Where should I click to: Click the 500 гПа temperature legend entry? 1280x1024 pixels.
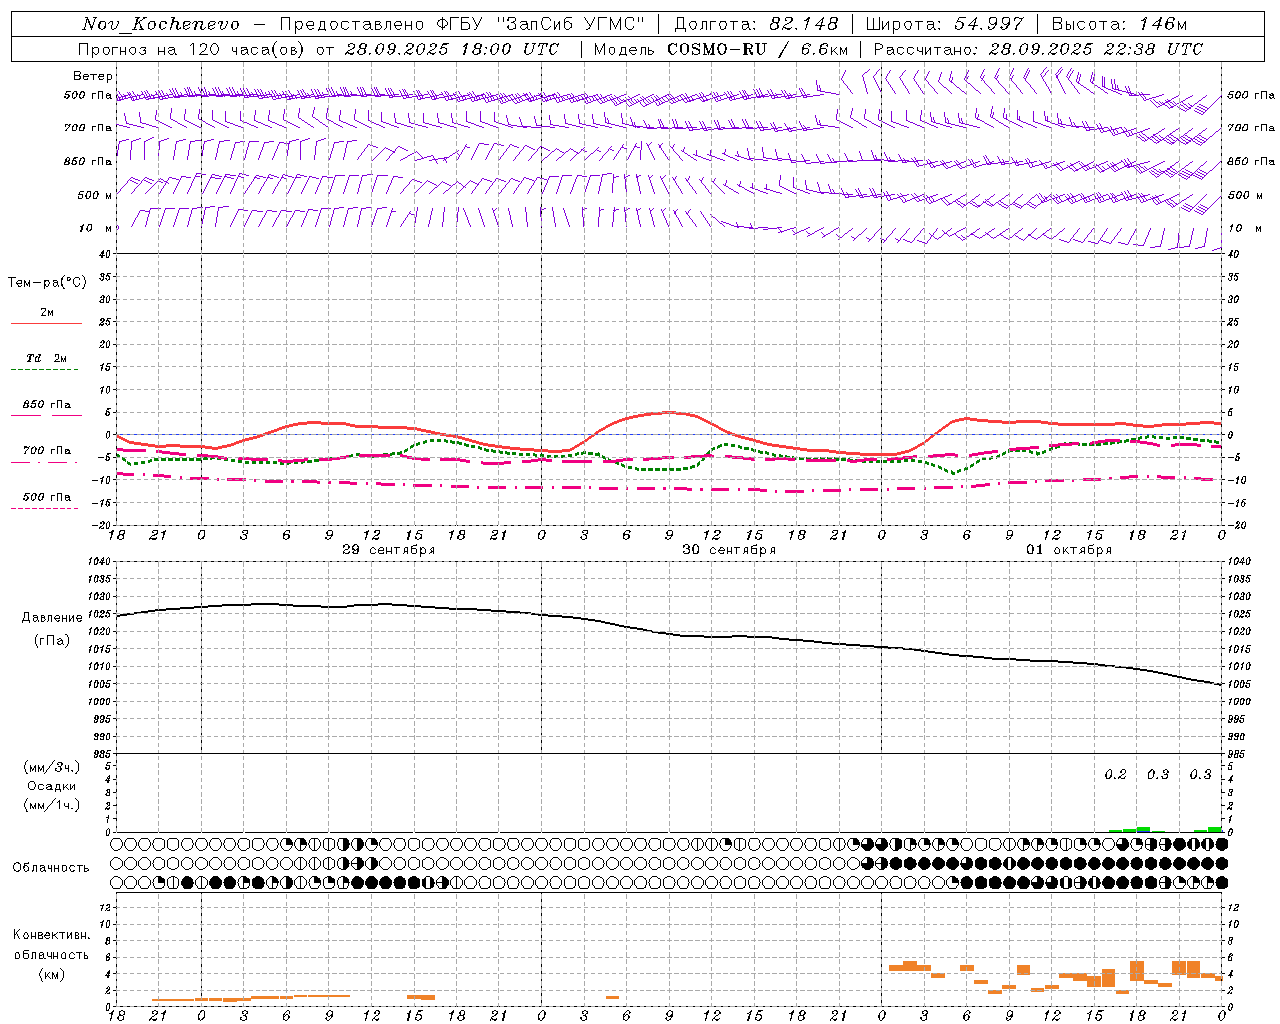click(x=47, y=497)
